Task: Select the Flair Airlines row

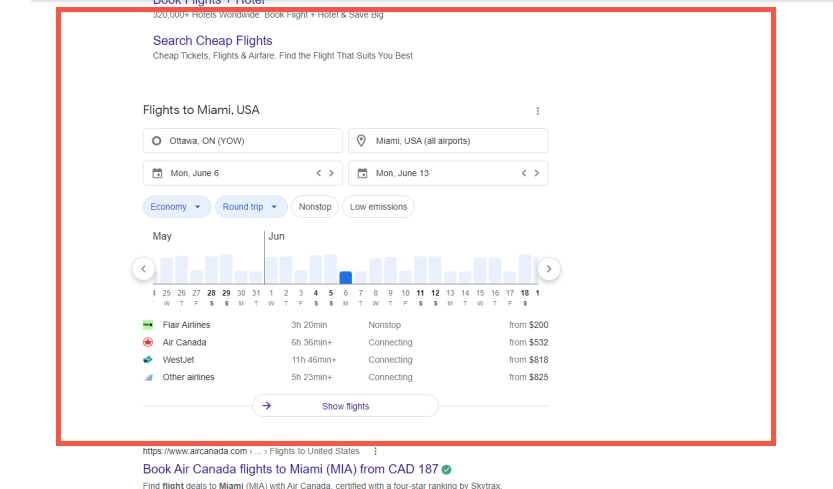Action: [x=345, y=325]
